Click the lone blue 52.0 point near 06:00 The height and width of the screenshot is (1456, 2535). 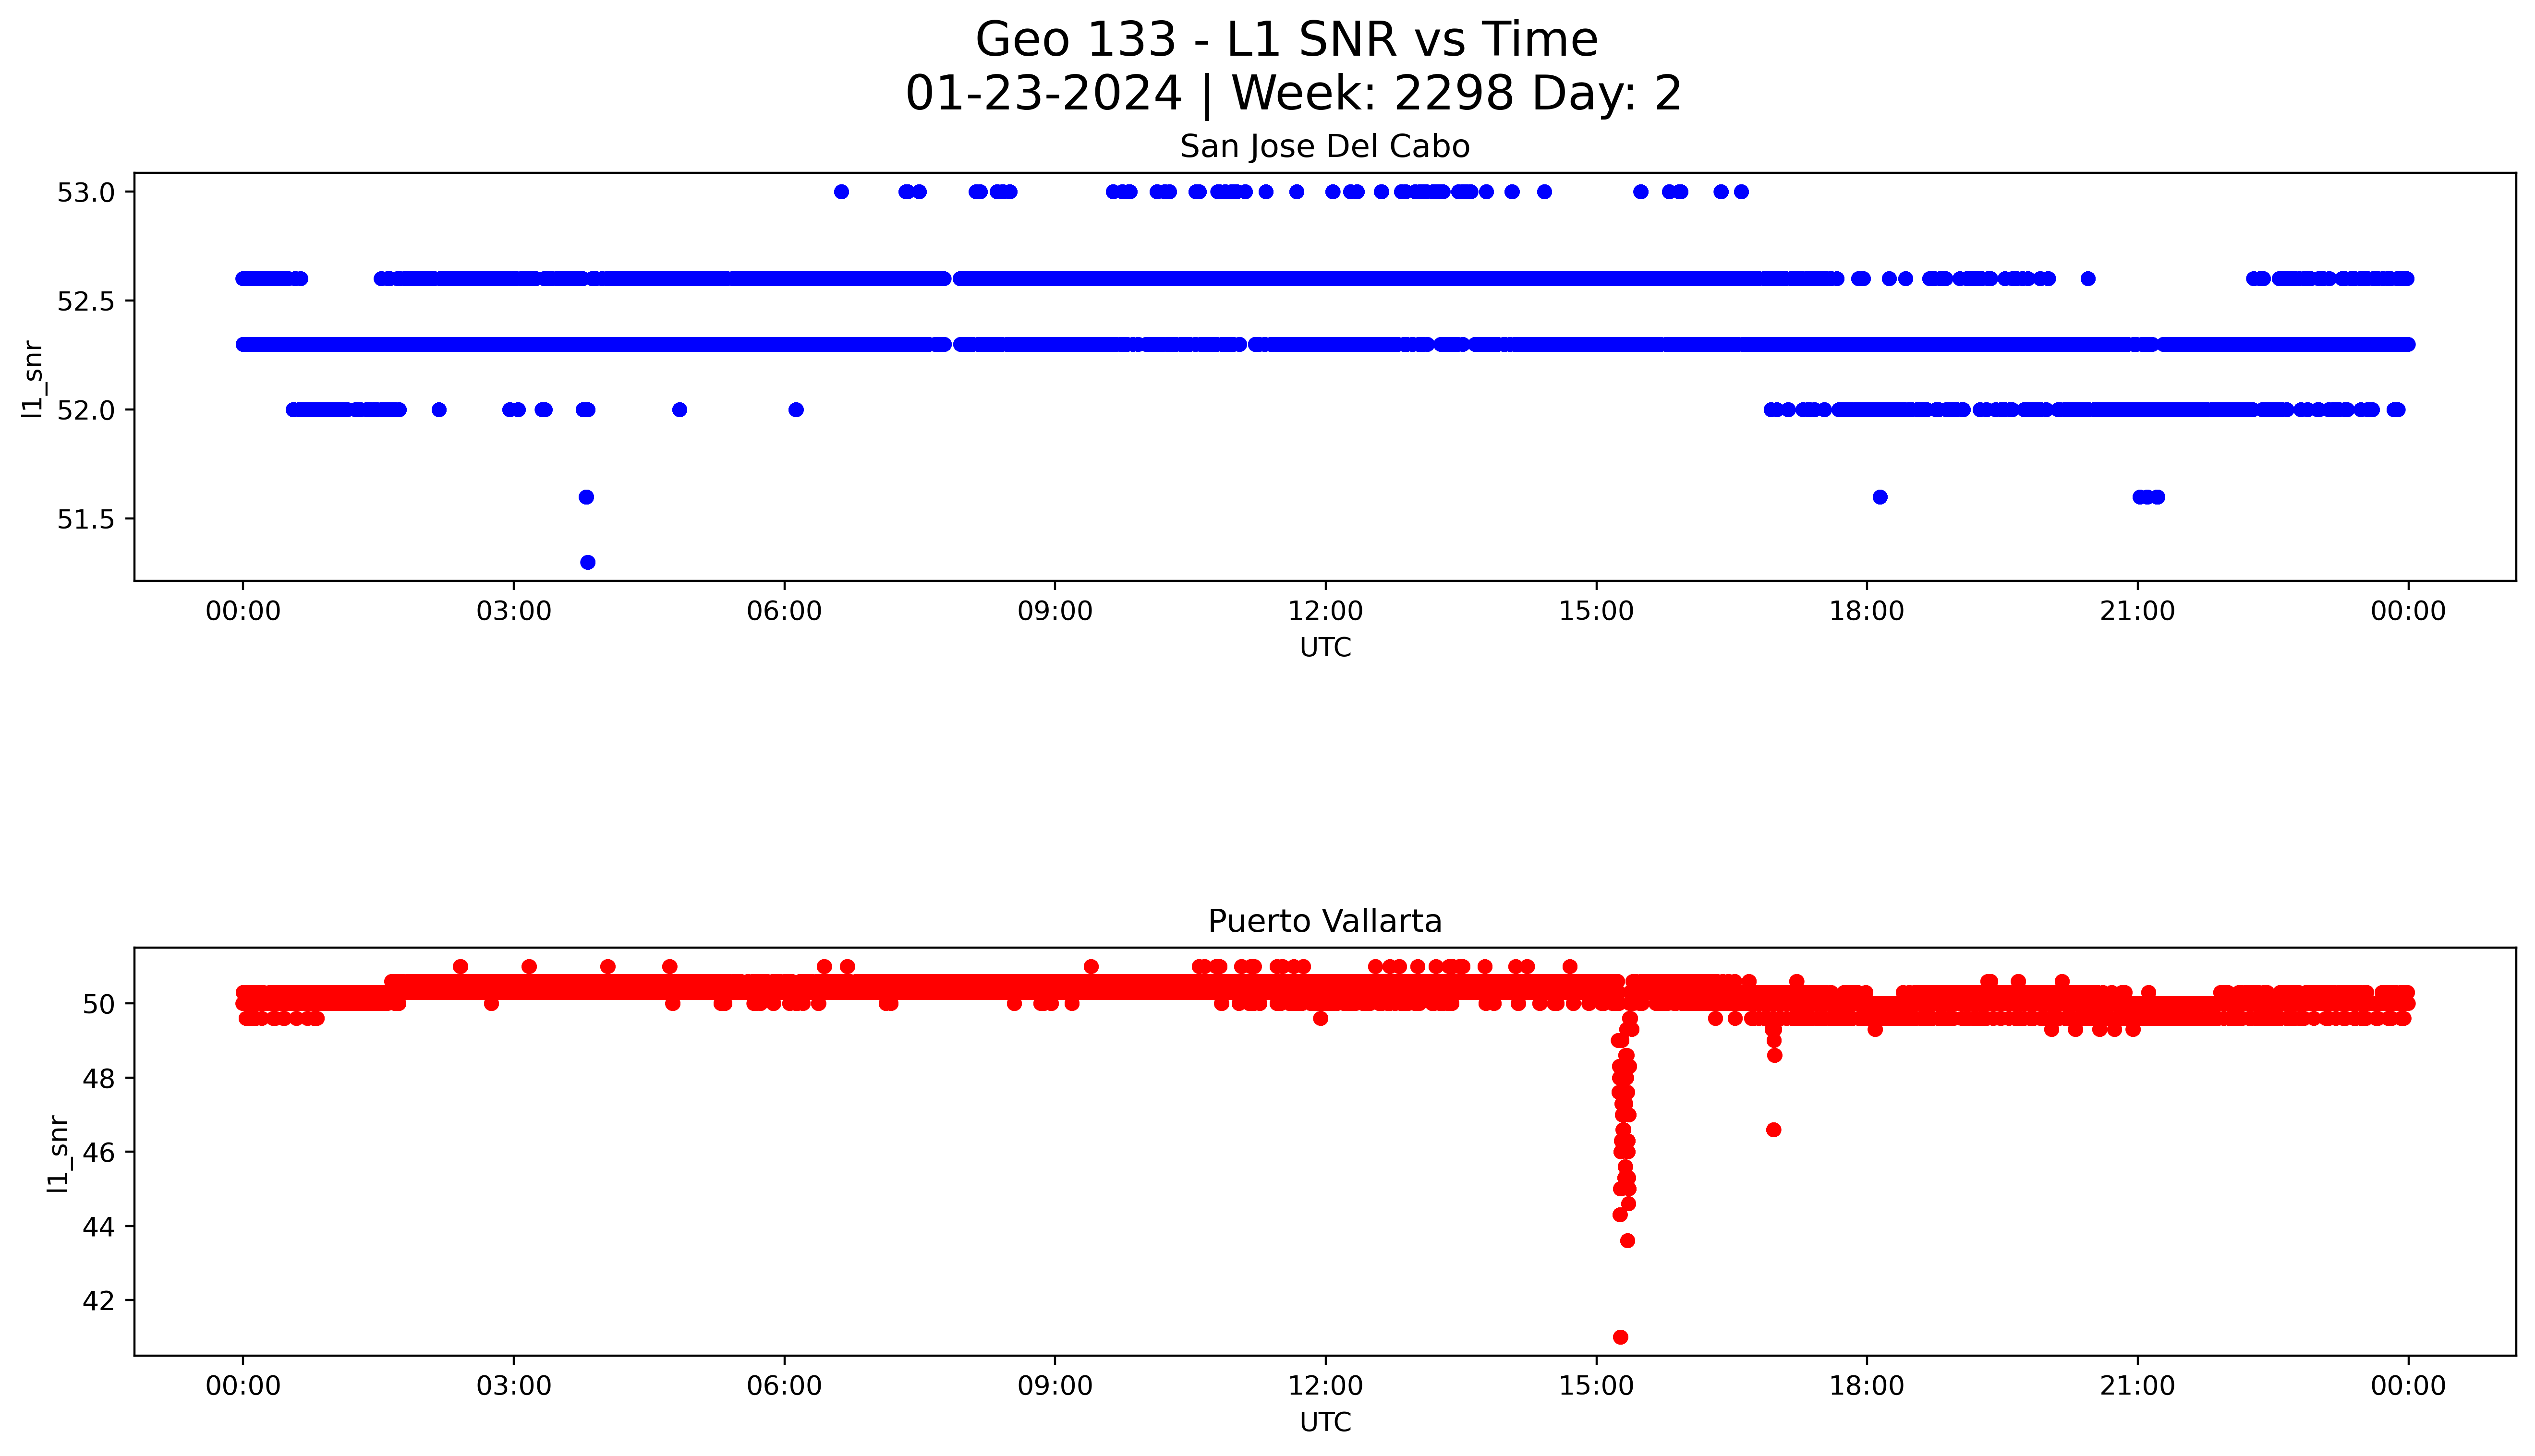(x=796, y=410)
